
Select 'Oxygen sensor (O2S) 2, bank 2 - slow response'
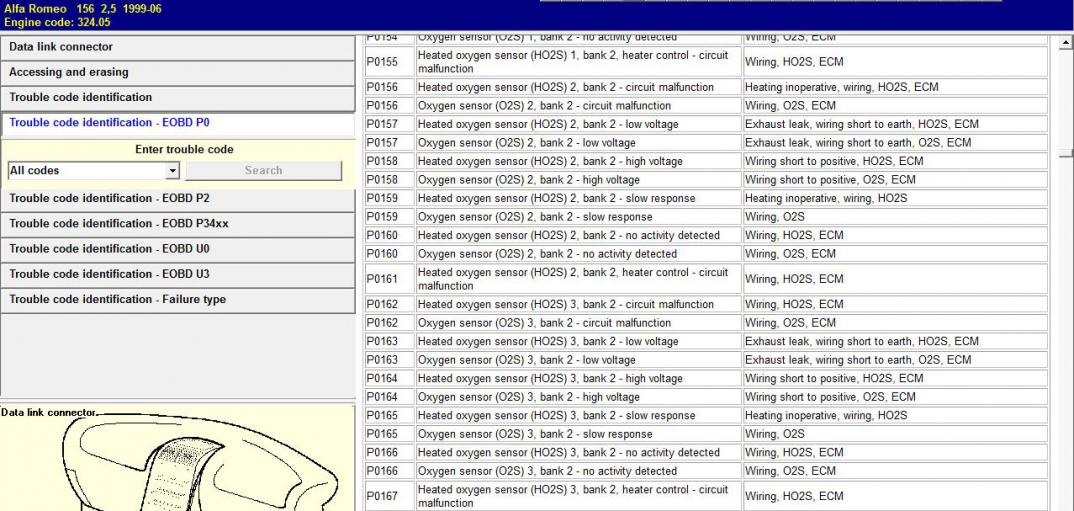[x=579, y=216]
